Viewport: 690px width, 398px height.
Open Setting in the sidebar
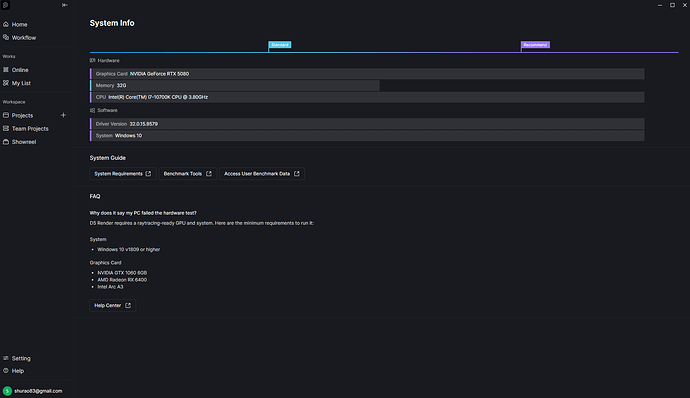pos(21,358)
